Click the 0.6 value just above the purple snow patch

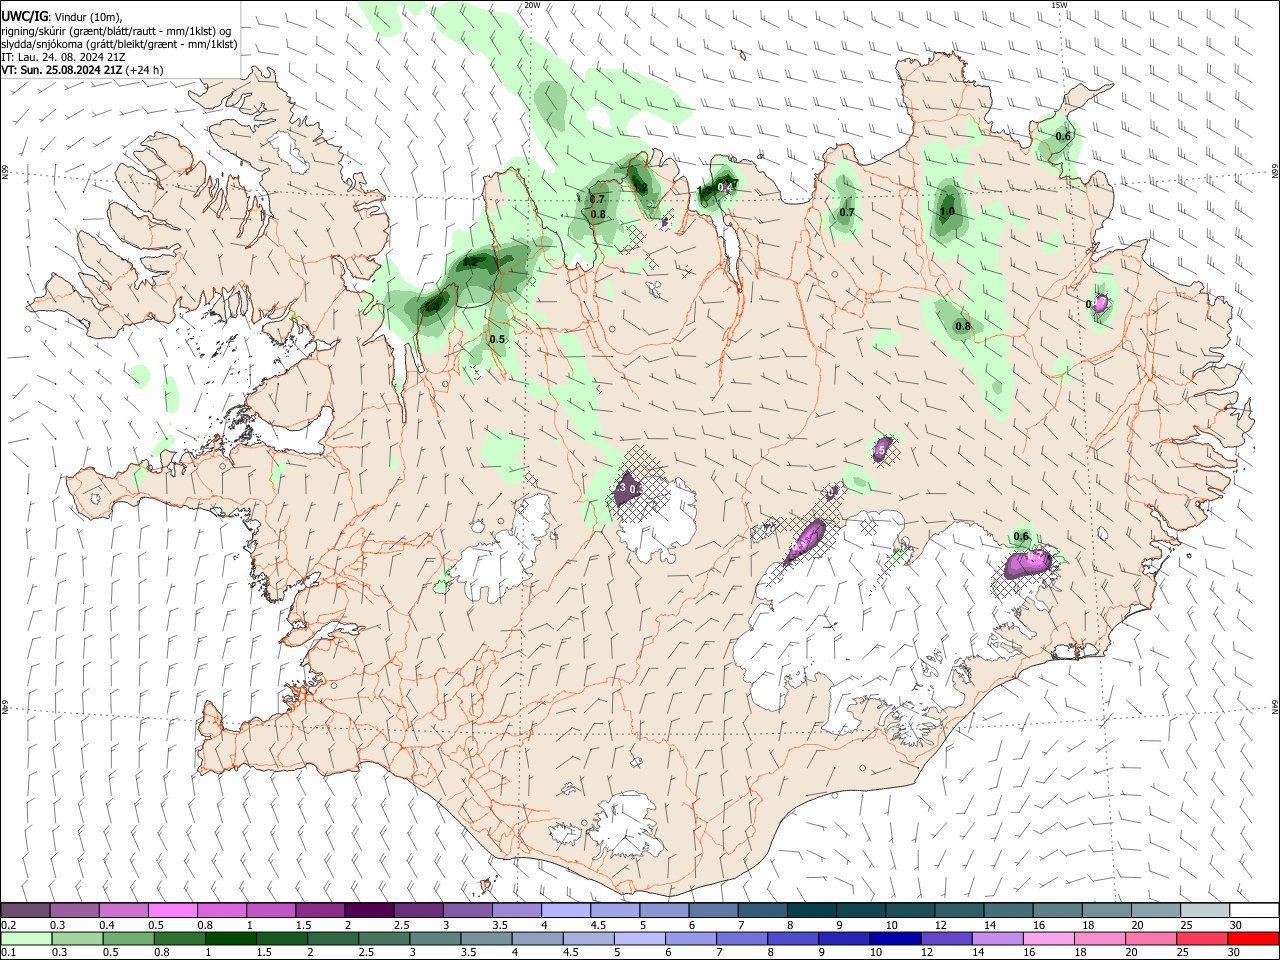(1021, 537)
